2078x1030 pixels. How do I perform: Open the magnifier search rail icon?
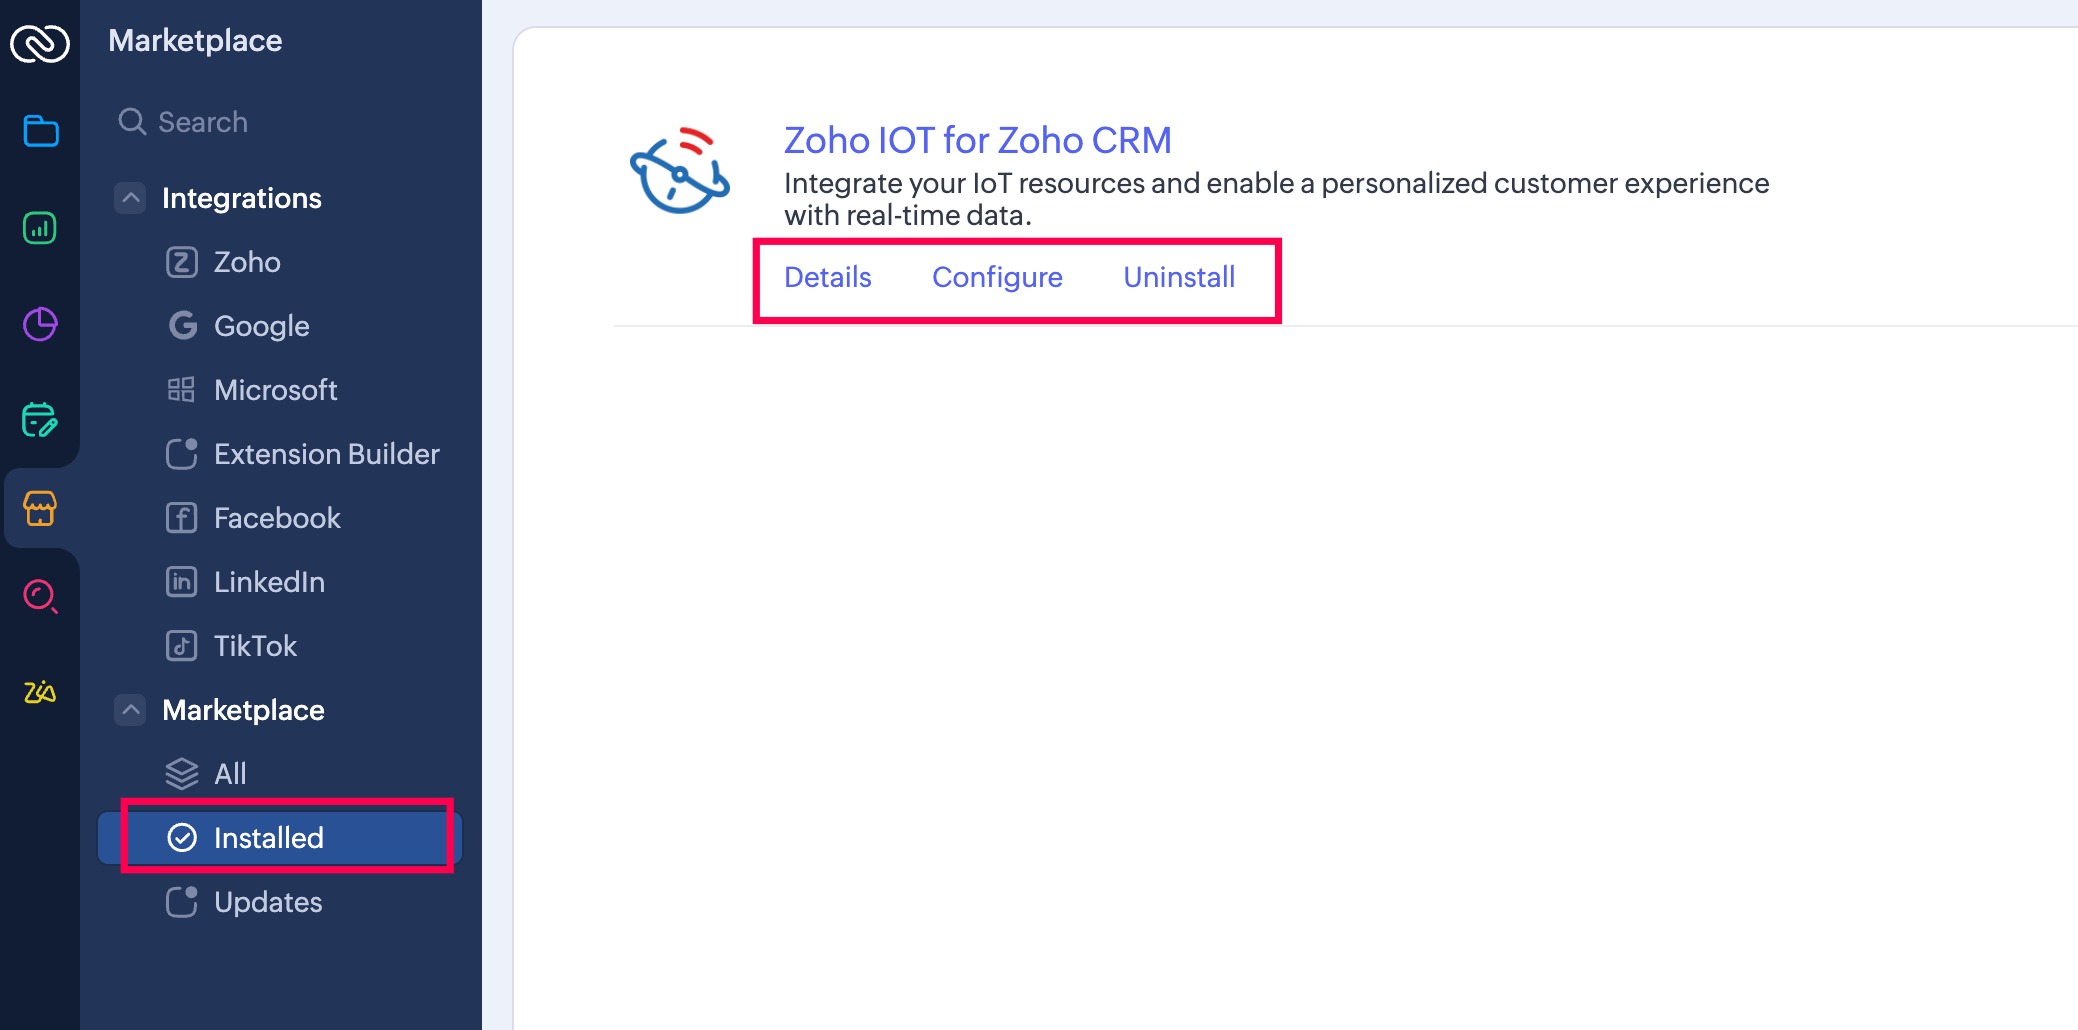click(40, 597)
